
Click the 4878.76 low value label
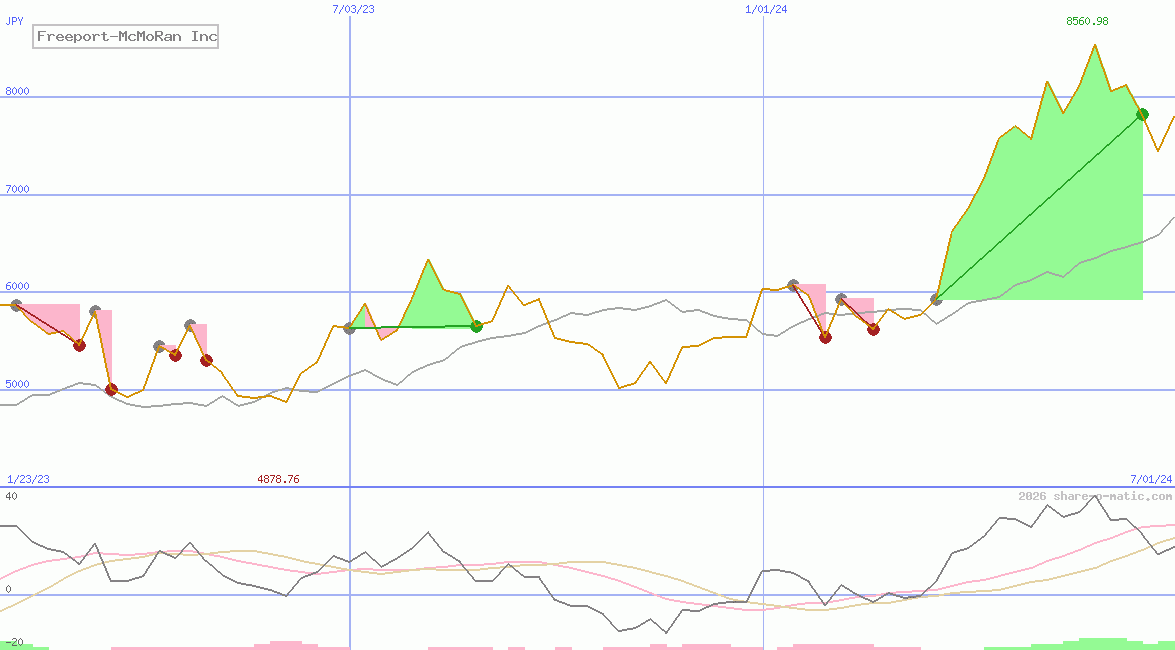click(278, 479)
